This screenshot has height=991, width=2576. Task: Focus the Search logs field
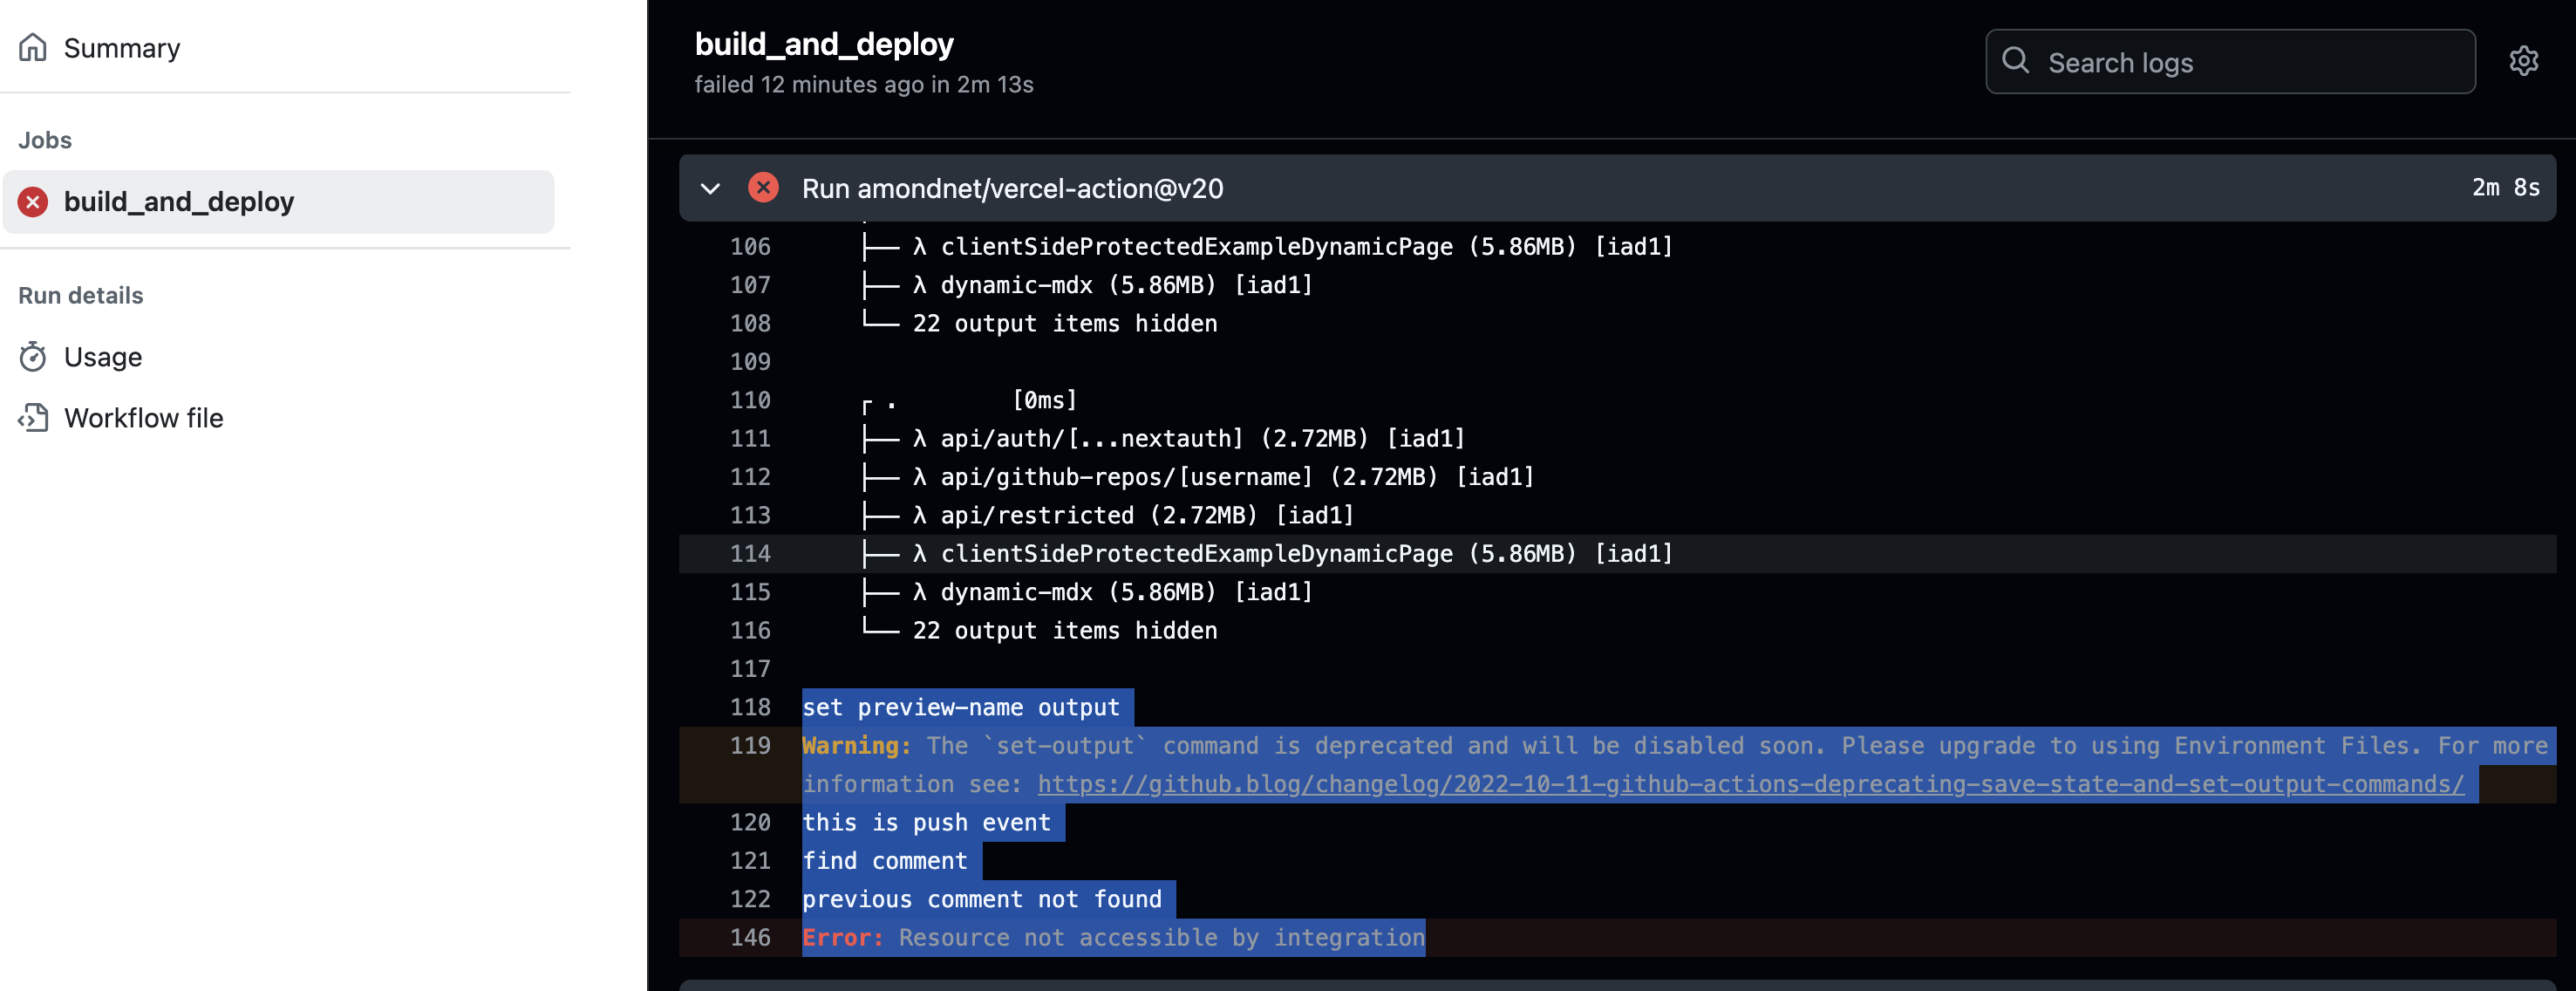click(x=2230, y=62)
